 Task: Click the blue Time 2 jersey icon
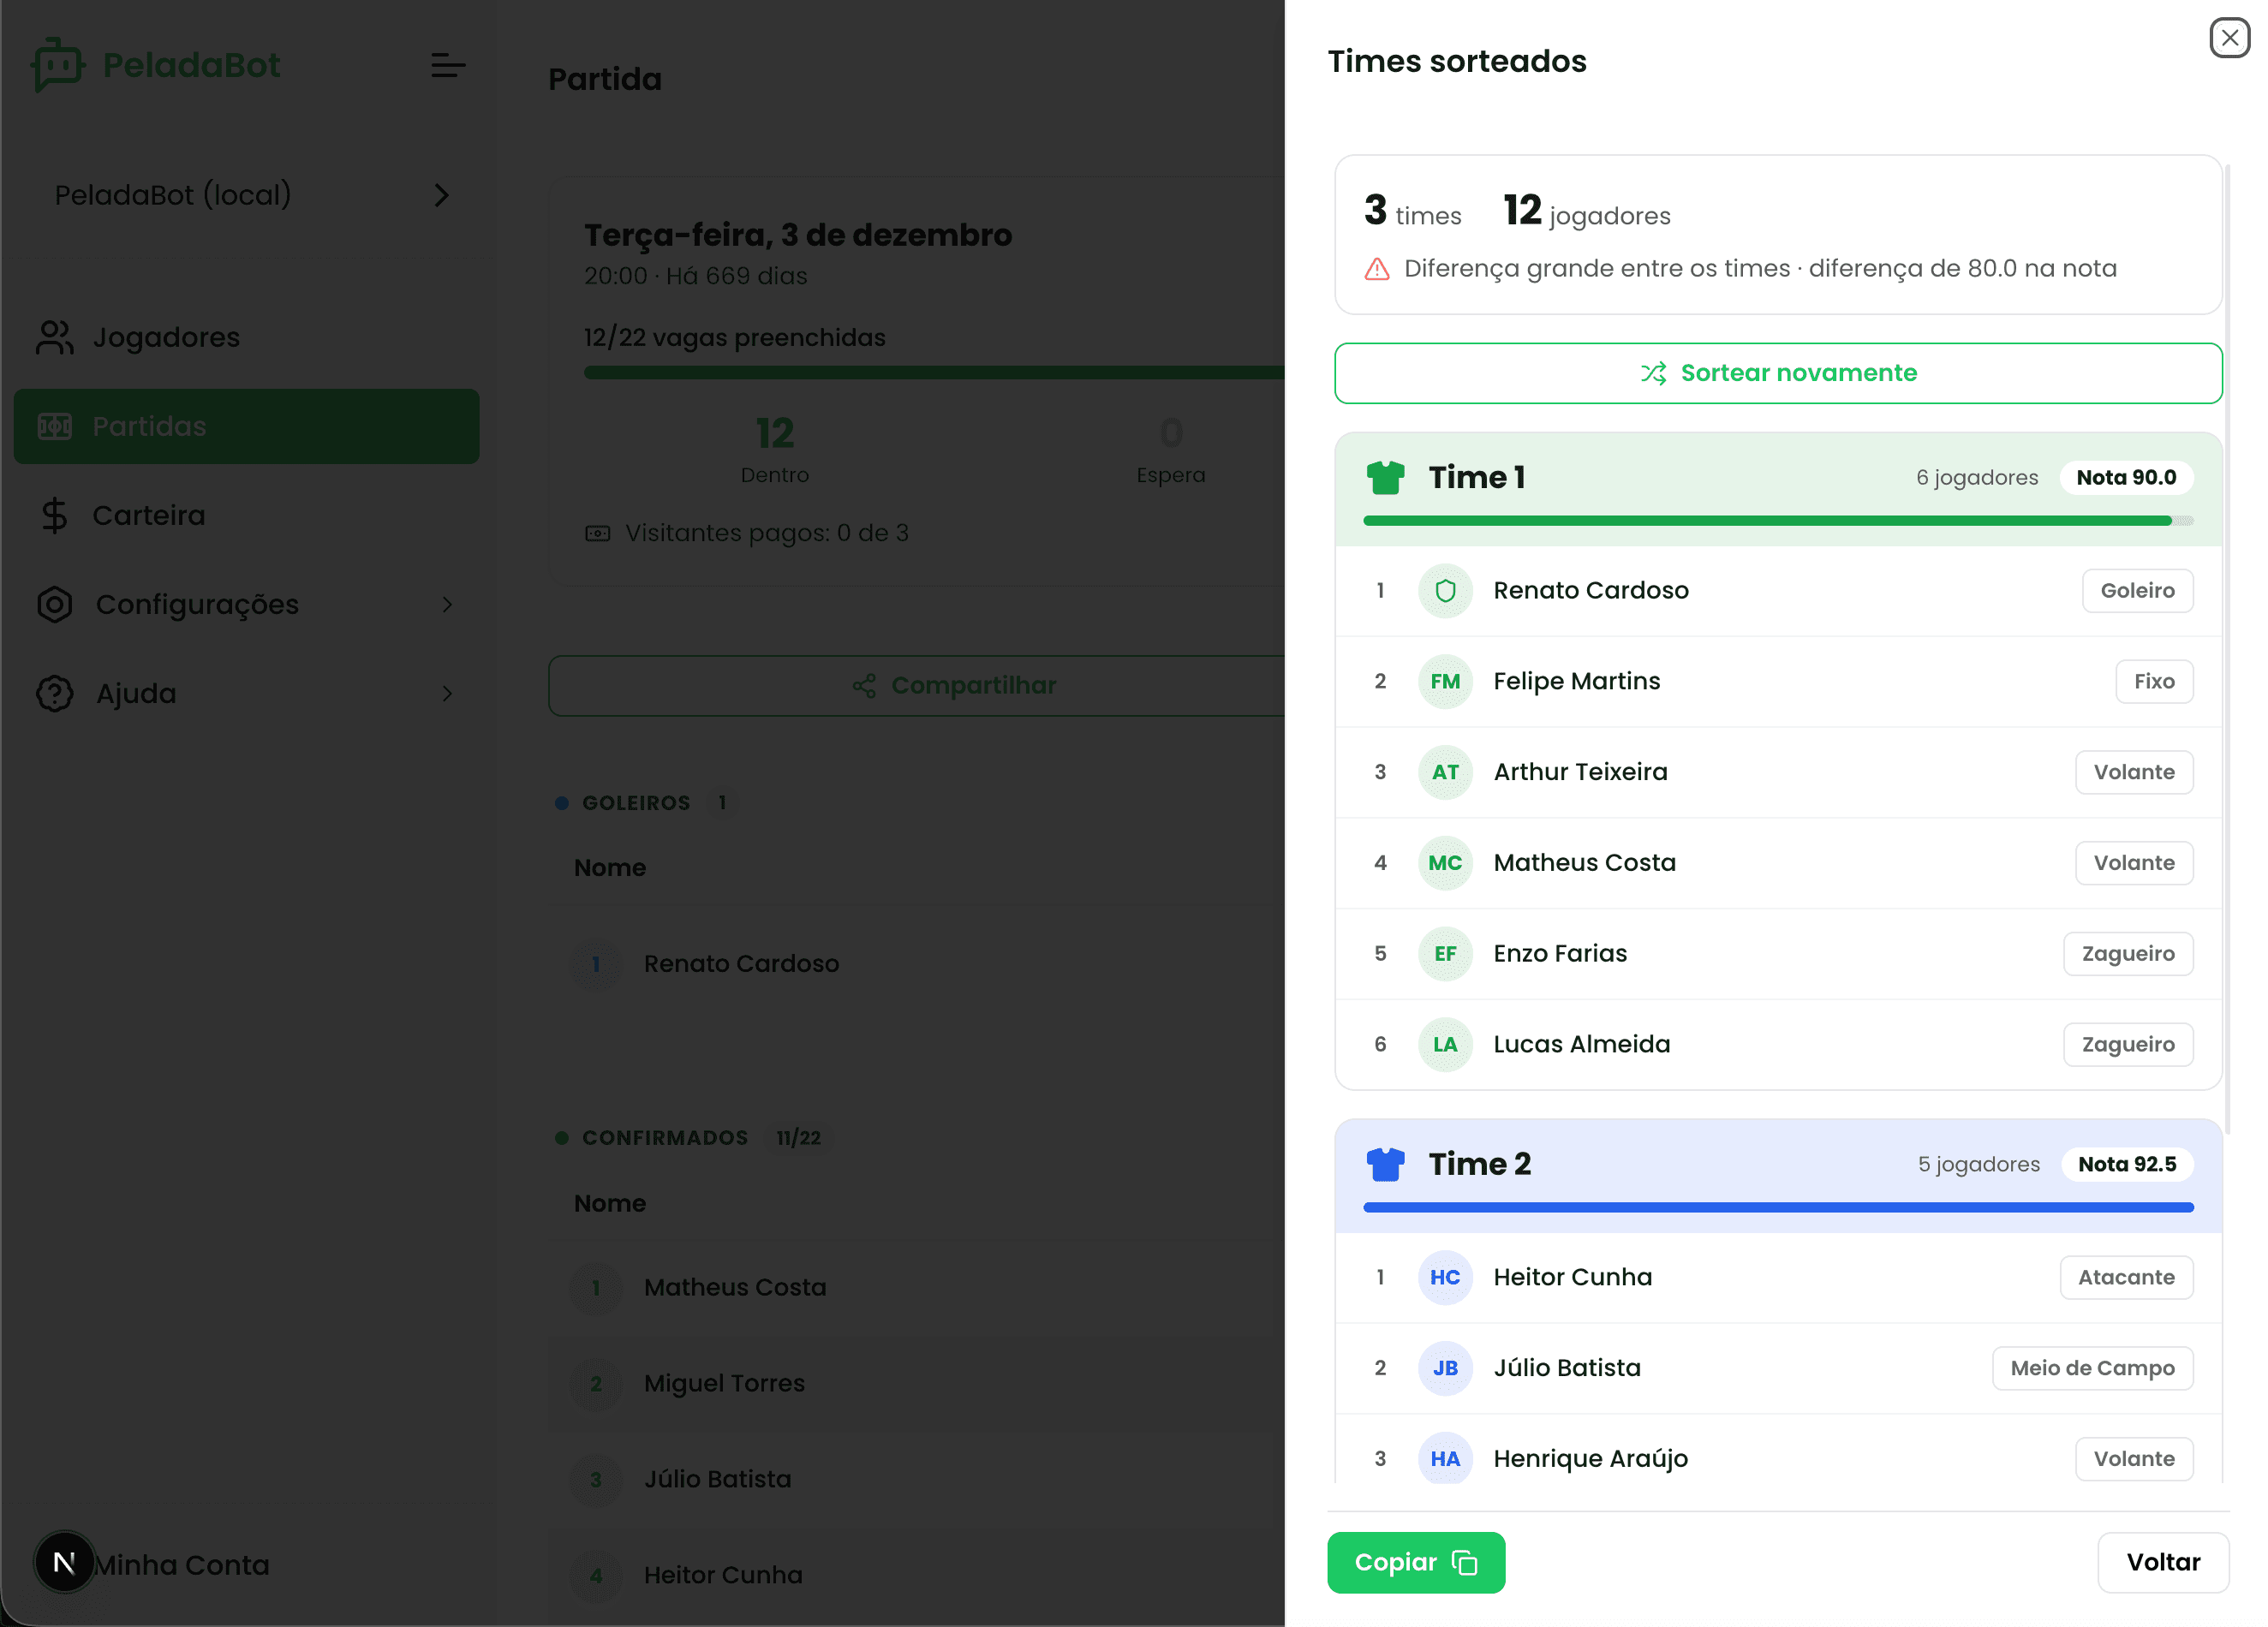click(x=1385, y=1164)
